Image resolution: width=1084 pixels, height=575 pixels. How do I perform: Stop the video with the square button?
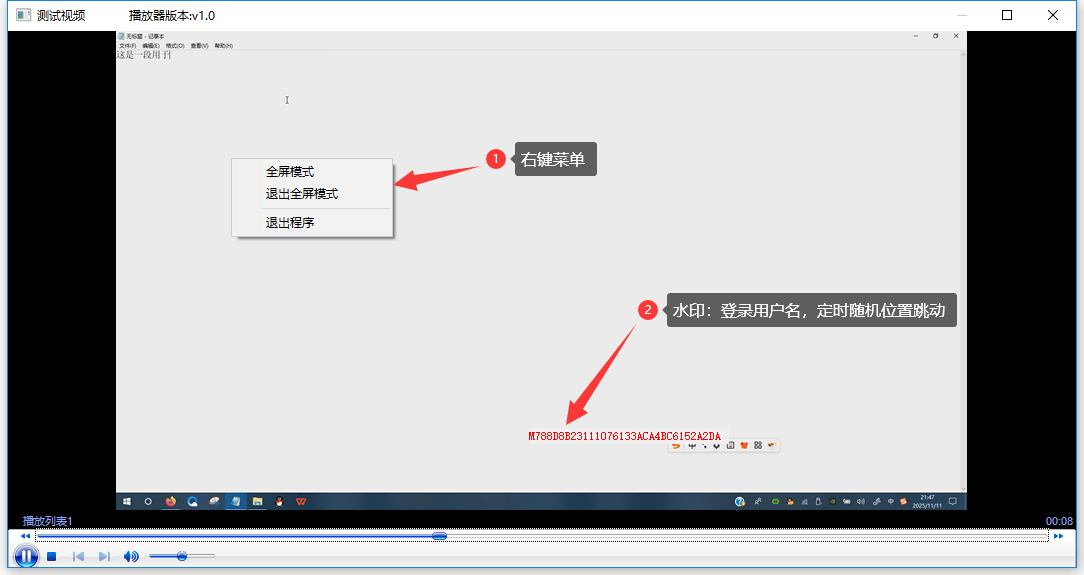coord(51,556)
